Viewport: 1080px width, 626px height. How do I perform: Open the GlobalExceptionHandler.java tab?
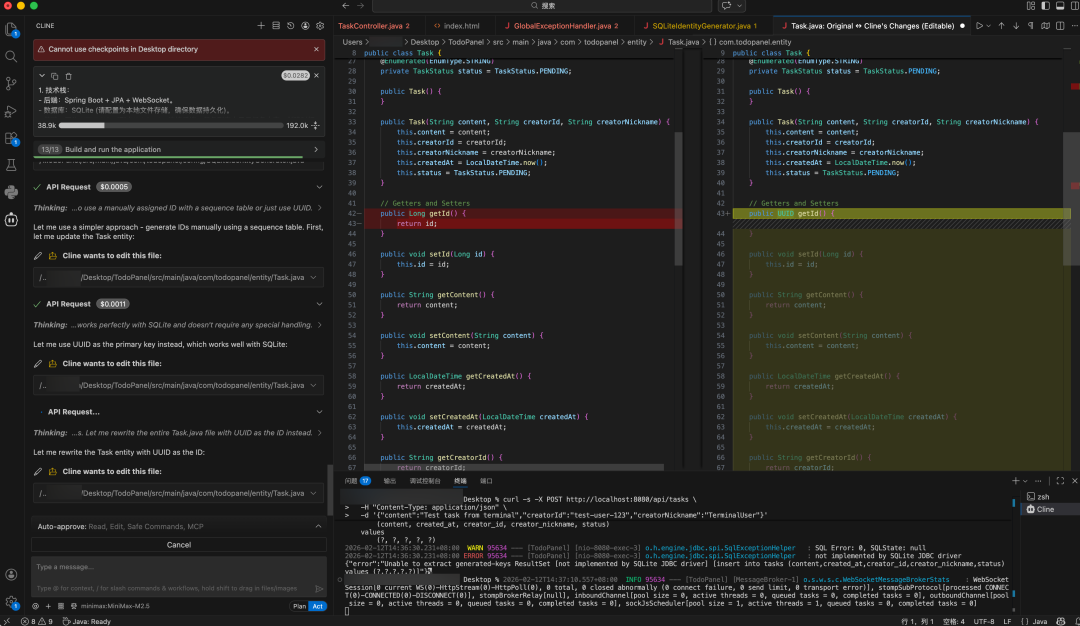pos(561,25)
